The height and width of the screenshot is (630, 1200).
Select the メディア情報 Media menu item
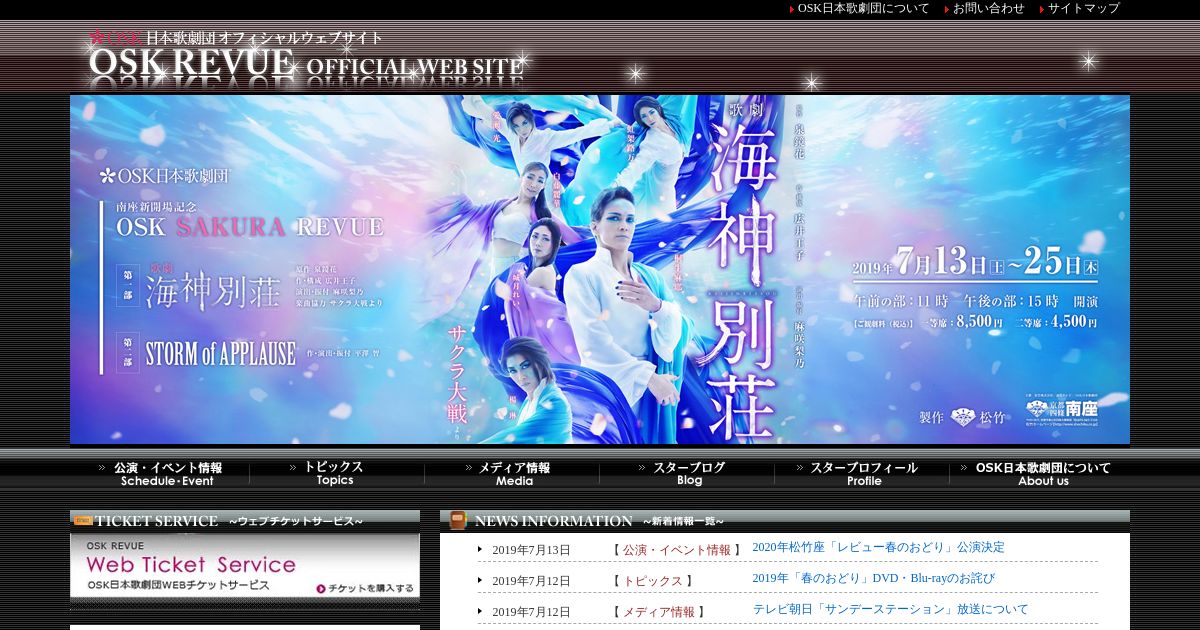tap(513, 474)
